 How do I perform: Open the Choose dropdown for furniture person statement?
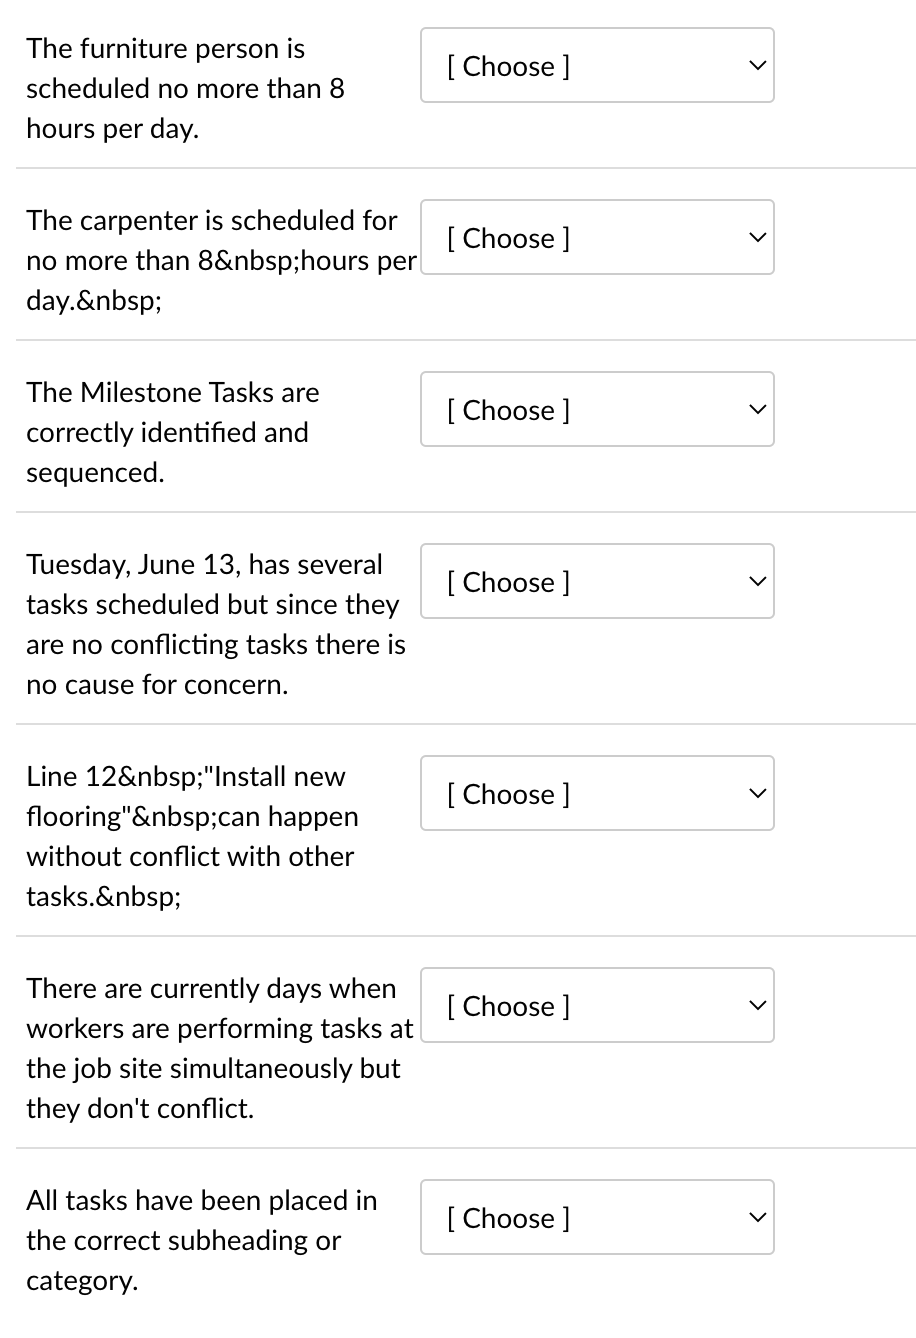[x=597, y=65]
